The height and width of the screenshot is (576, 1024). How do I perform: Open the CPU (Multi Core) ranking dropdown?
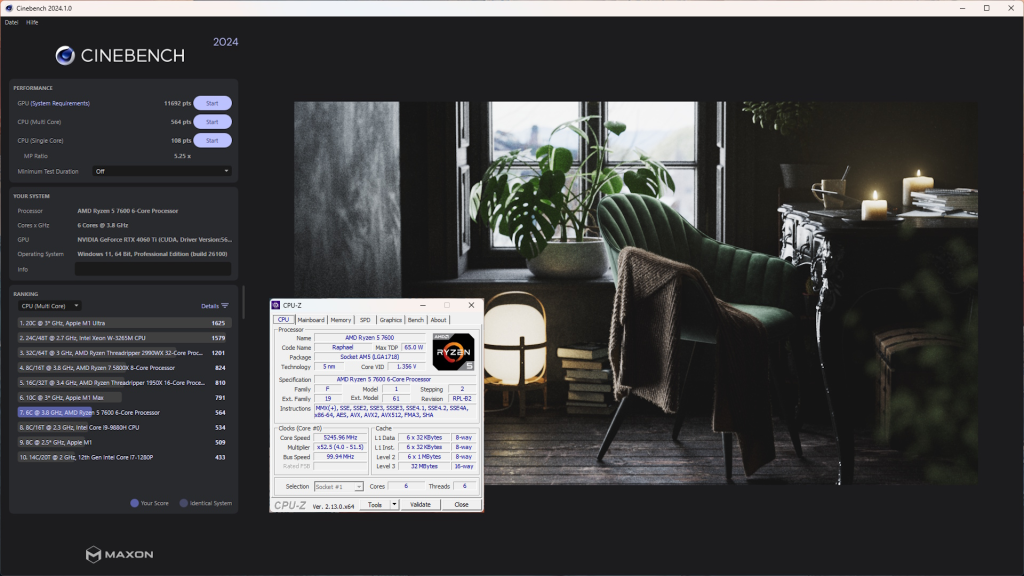click(50, 306)
